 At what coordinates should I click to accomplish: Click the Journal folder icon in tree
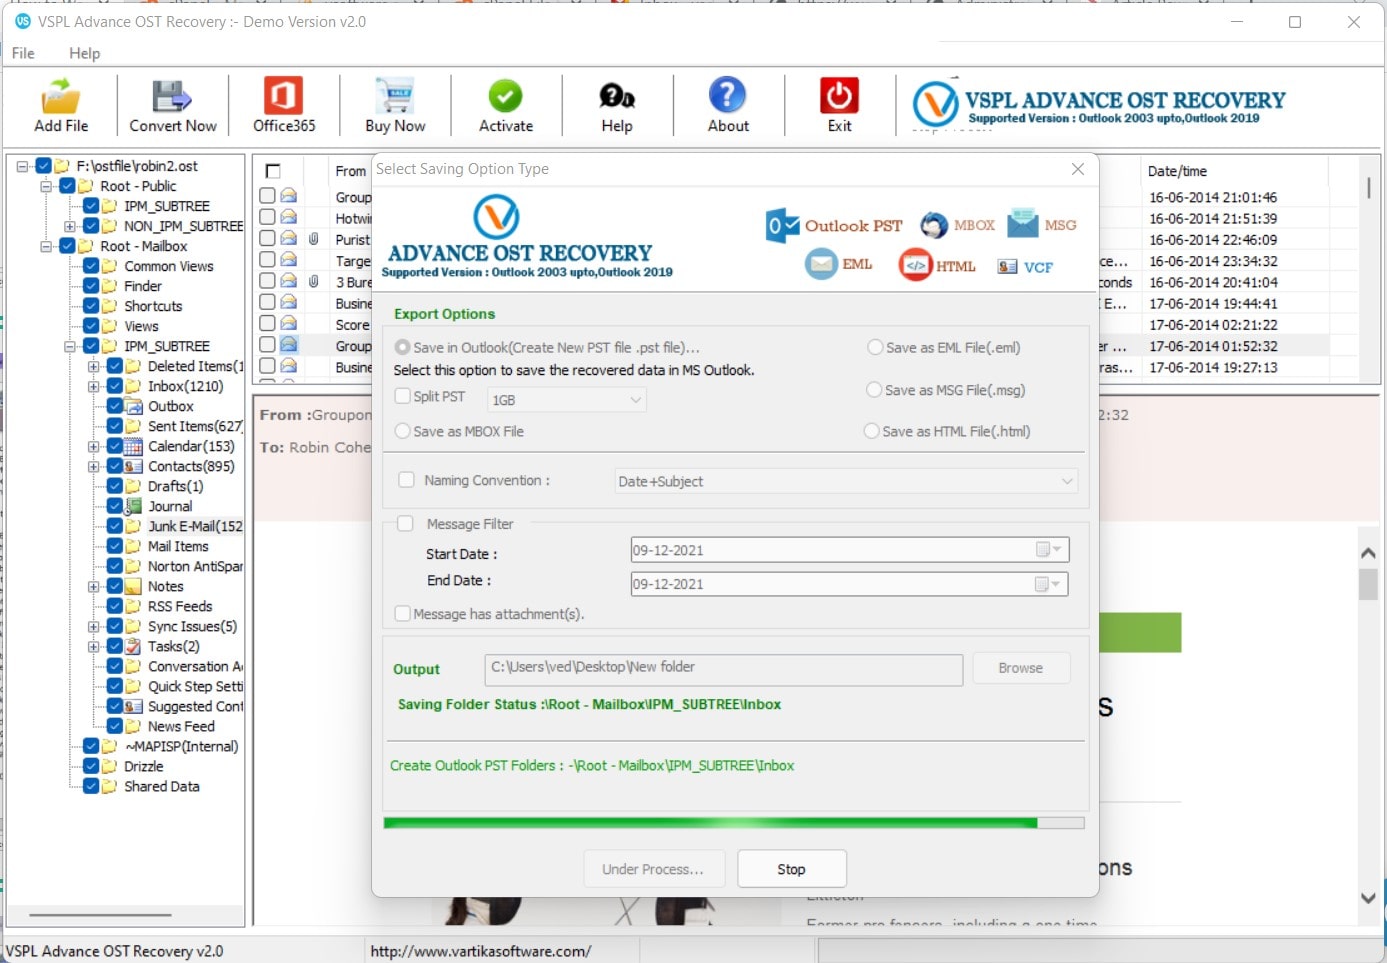[132, 506]
